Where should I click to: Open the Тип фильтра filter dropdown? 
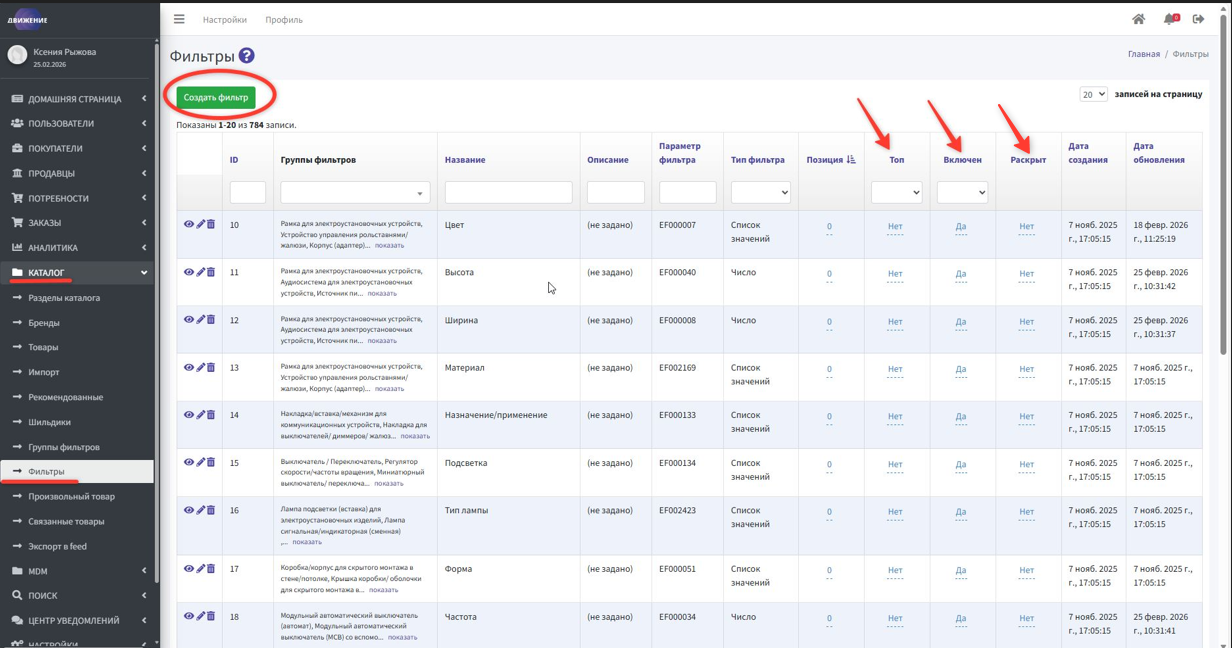[760, 192]
